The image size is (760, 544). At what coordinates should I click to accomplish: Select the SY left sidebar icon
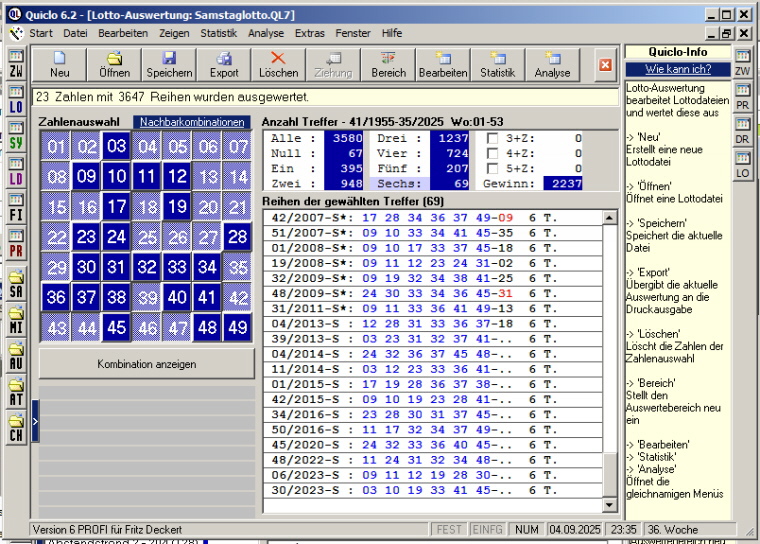16,136
